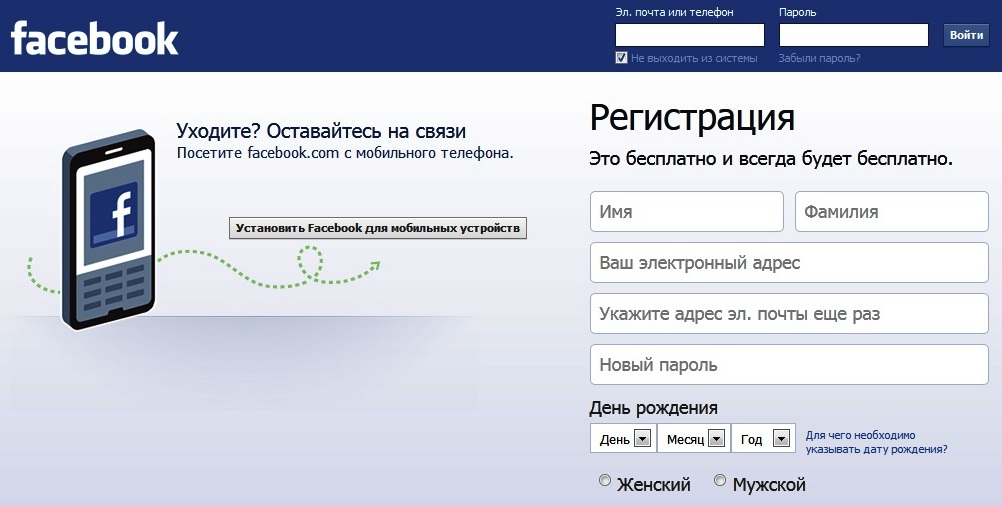Click 'Посетите facebook.com с мобильного телефона.' text

(345, 153)
